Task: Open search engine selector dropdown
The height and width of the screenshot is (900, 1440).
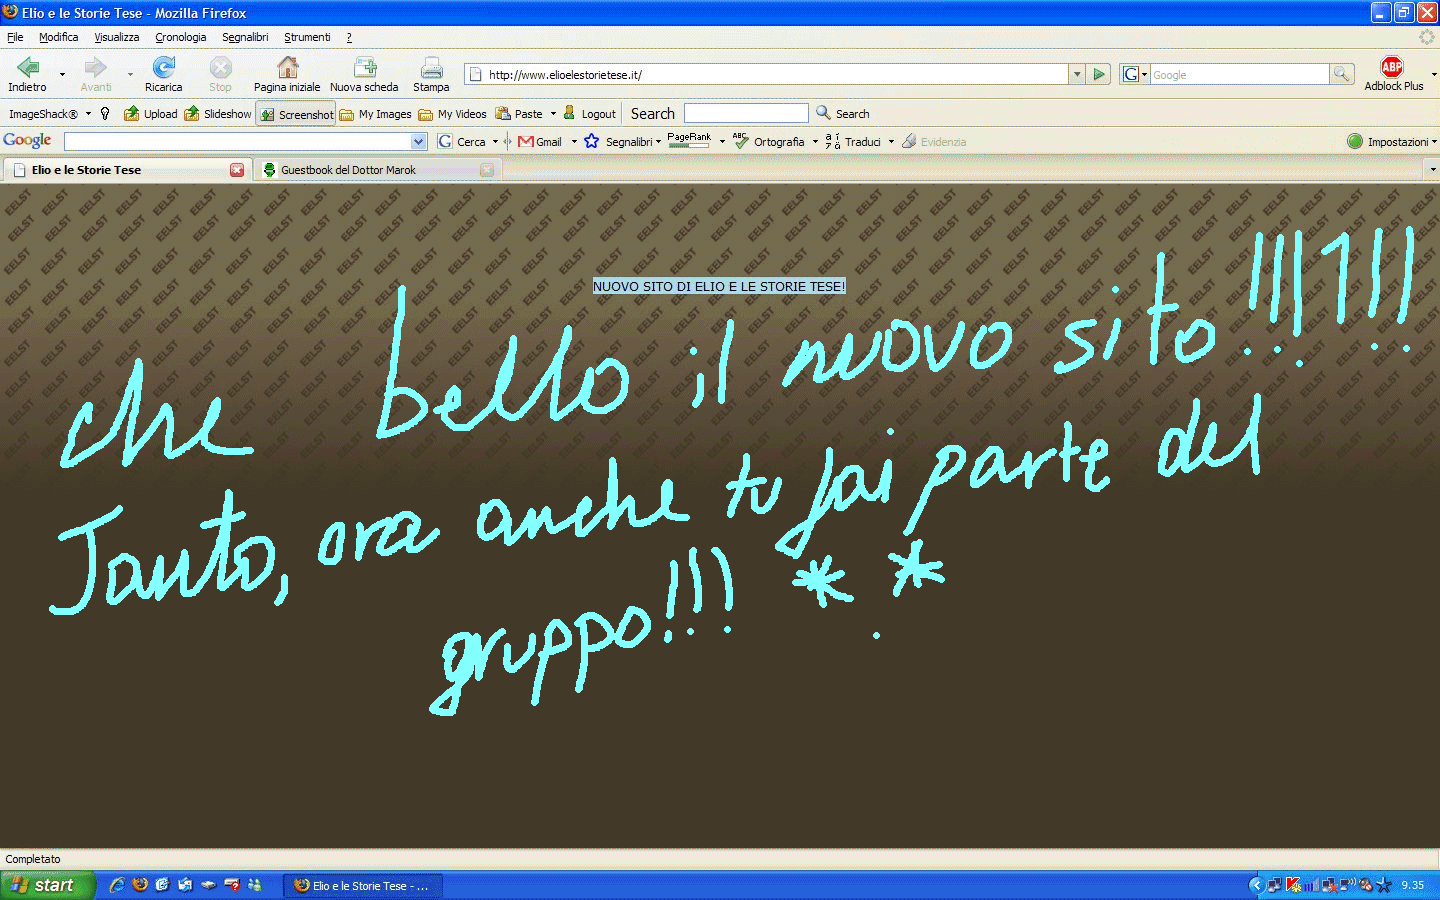Action: point(1134,74)
